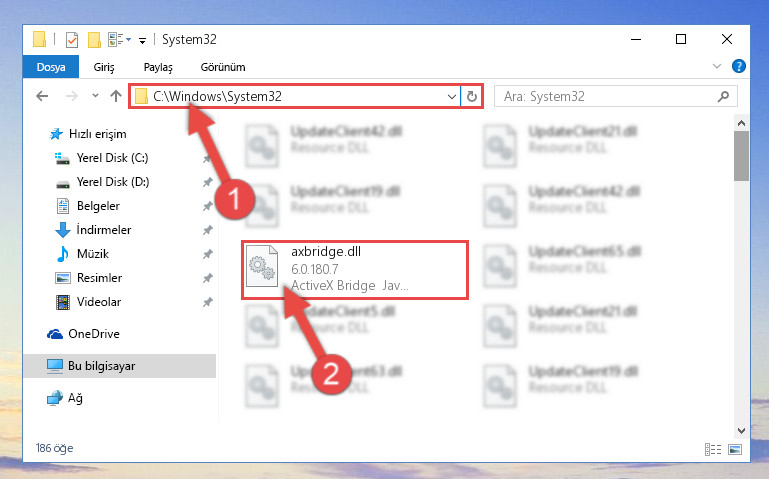Switch to details view layout icon
The width and height of the screenshot is (769, 479).
(713, 449)
